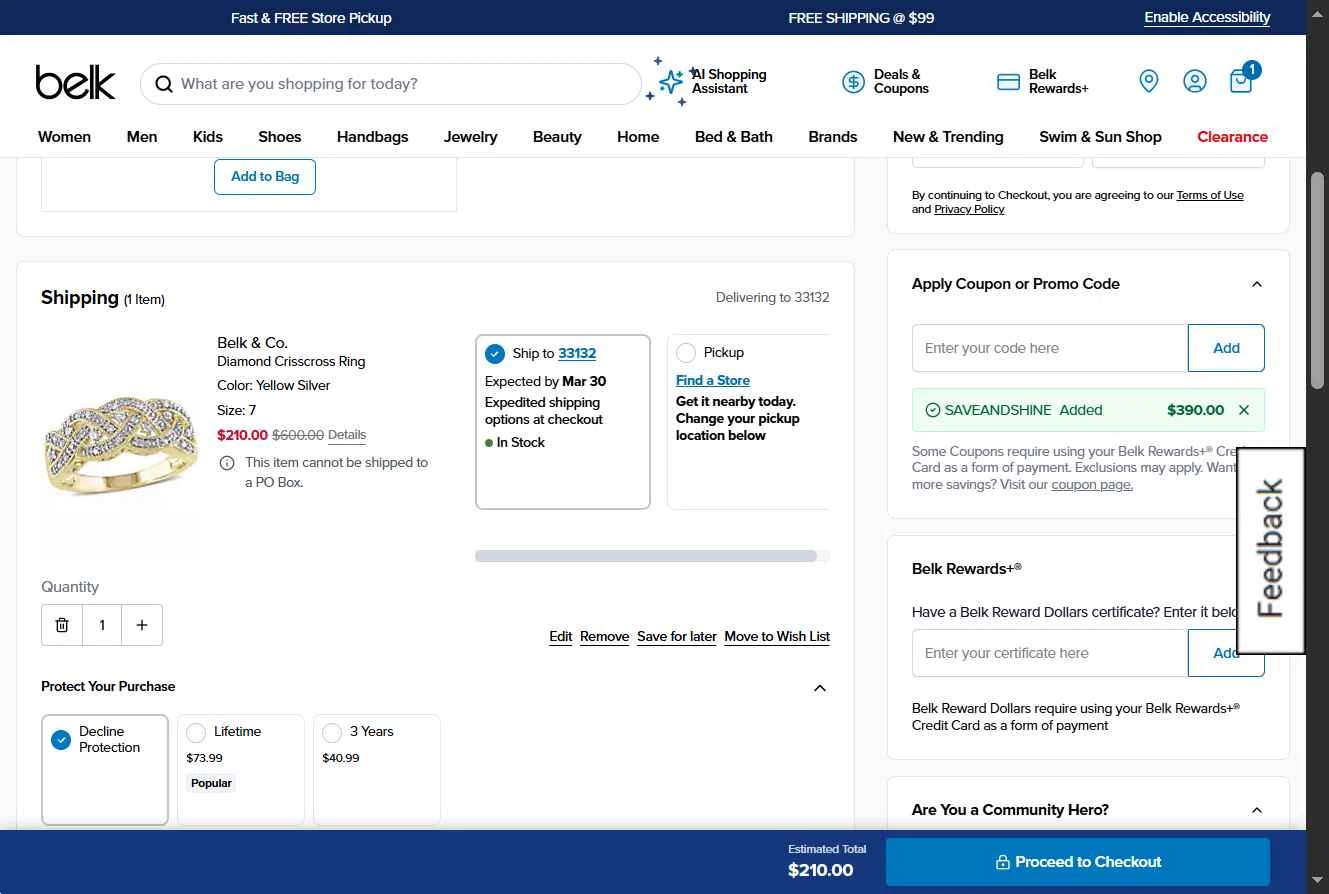Screen dimensions: 1329x894
Task: Click the Proceed to Checkout button
Action: point(1078,862)
